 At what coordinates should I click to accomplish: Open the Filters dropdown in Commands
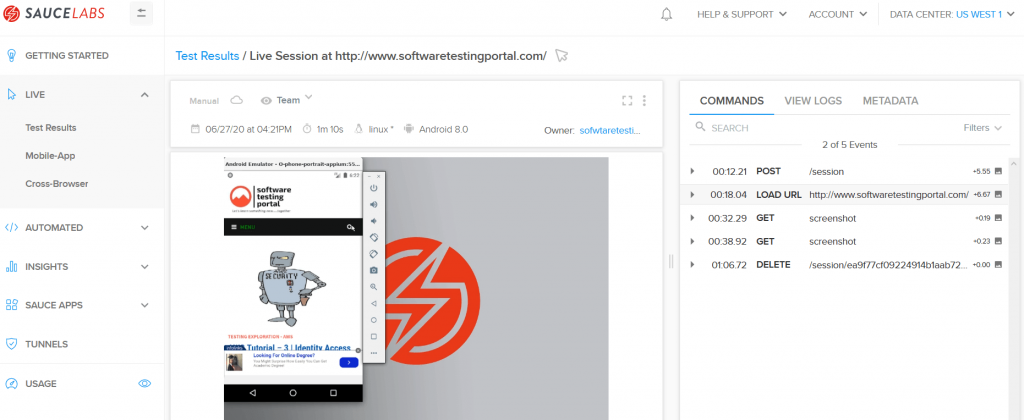tap(983, 128)
